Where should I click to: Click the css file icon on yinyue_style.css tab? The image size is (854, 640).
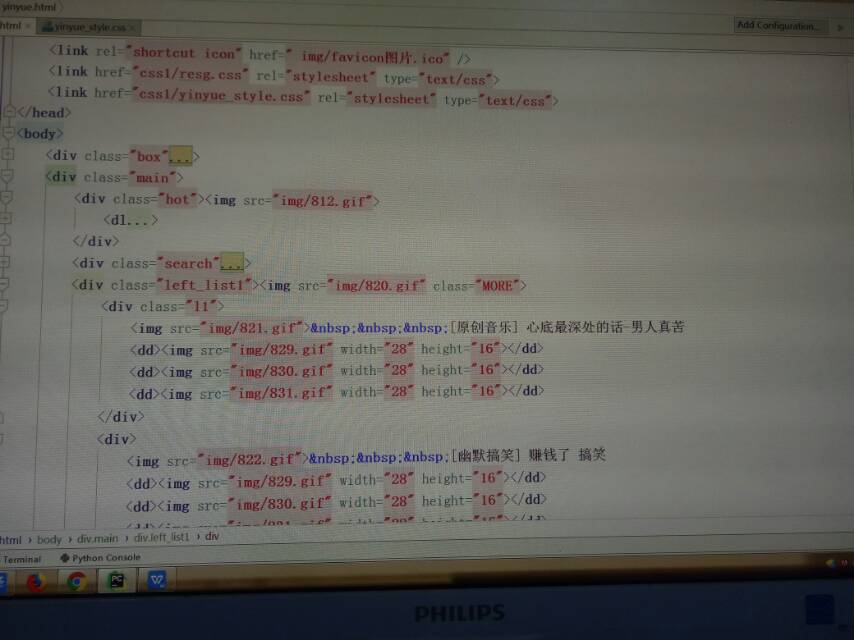tap(47, 26)
